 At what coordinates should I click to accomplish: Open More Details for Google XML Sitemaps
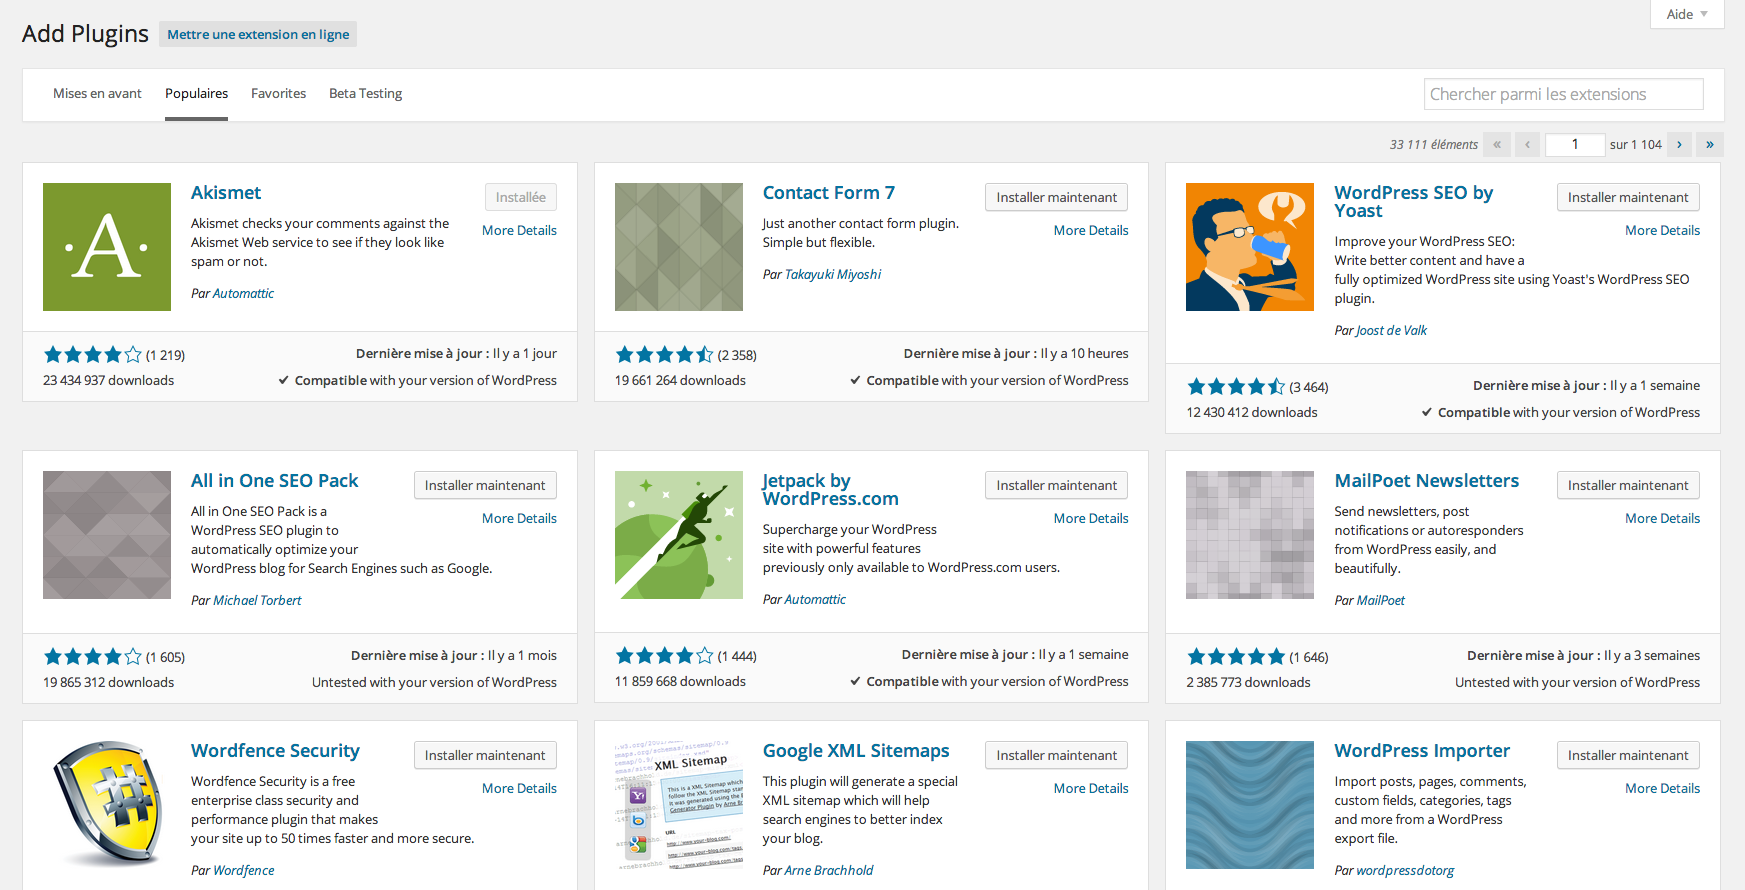pyautogui.click(x=1091, y=788)
